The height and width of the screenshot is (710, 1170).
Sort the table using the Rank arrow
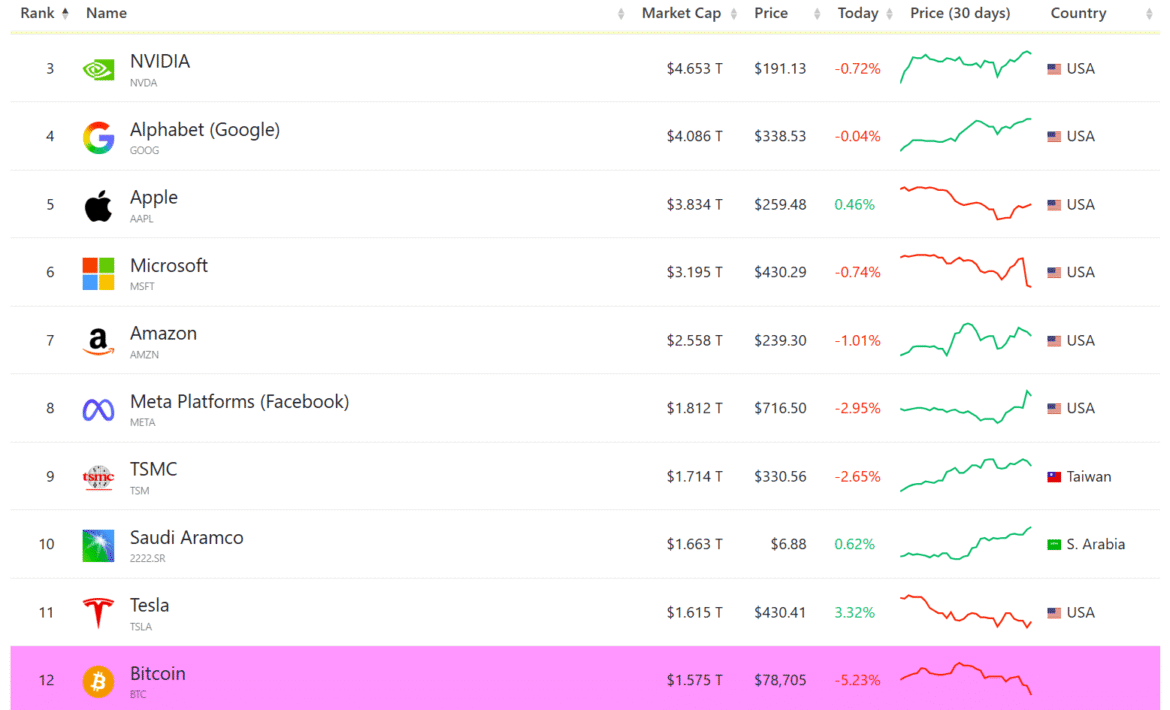click(65, 12)
